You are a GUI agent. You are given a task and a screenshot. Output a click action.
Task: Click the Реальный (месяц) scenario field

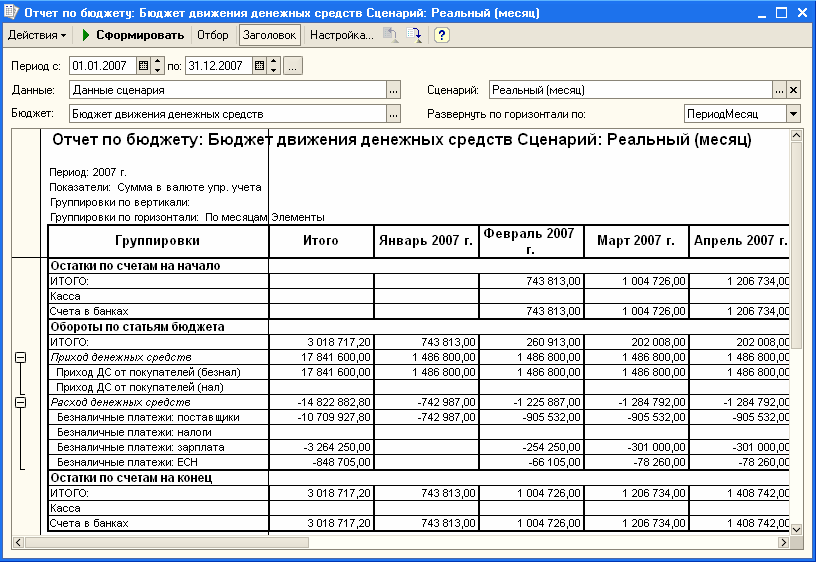pyautogui.click(x=631, y=90)
